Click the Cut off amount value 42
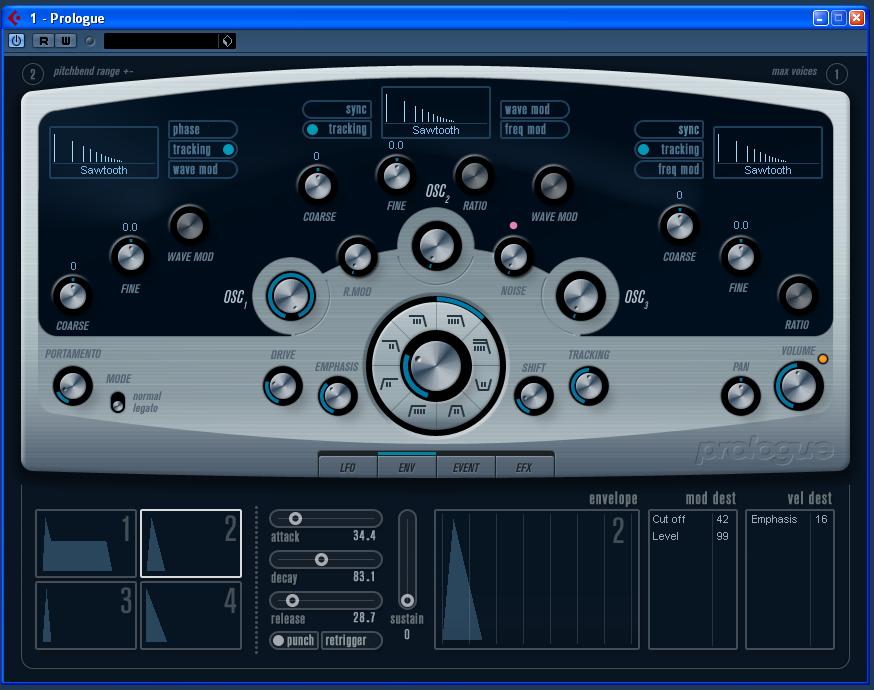 722,519
